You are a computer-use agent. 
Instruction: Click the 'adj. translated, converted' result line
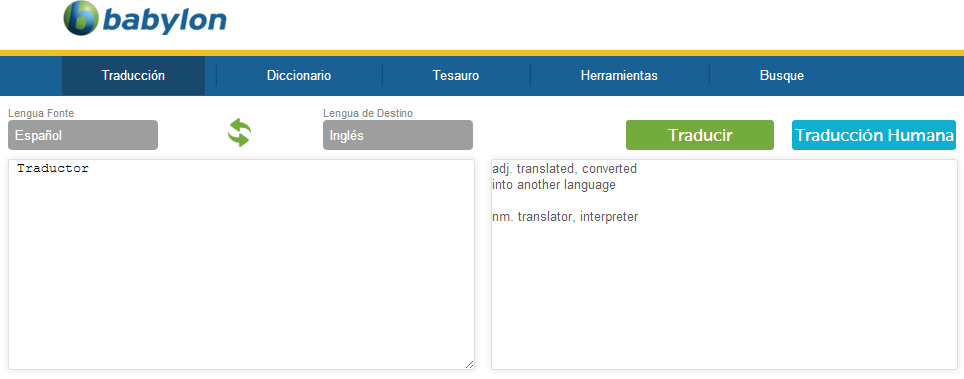[565, 169]
